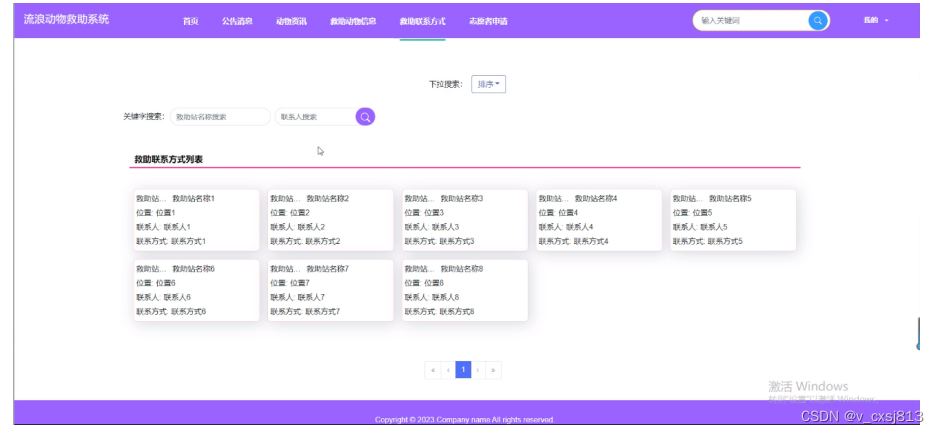Go to next page with › button
939x434 pixels.
point(478,370)
